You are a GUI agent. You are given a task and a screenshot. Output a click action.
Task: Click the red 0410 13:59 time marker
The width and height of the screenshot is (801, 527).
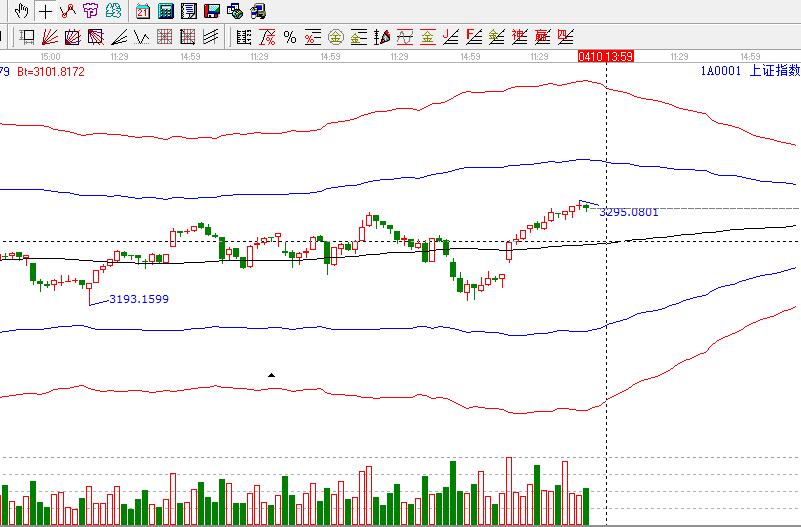tap(605, 57)
